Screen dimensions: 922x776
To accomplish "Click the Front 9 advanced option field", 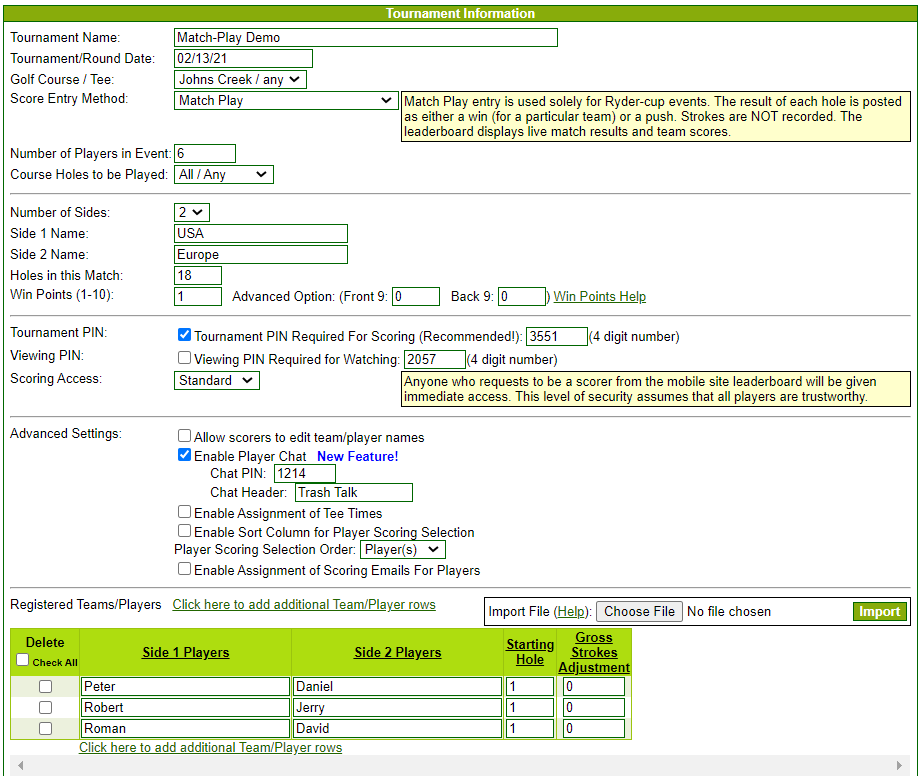I will point(416,297).
